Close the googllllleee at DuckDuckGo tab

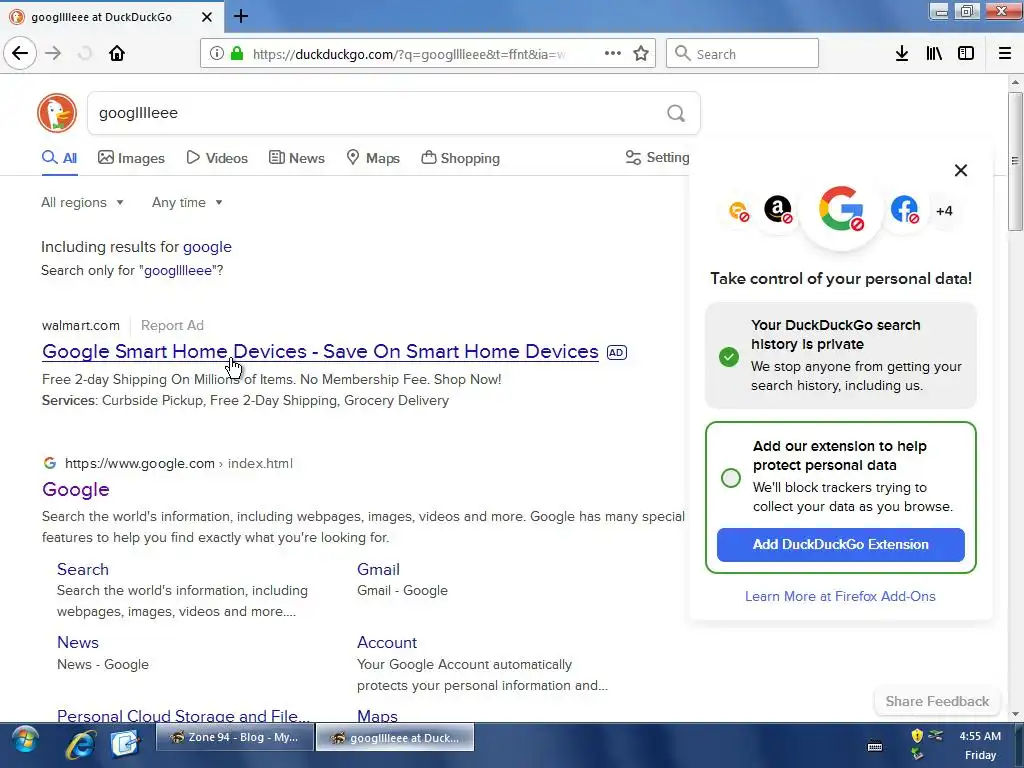pyautogui.click(x=206, y=17)
